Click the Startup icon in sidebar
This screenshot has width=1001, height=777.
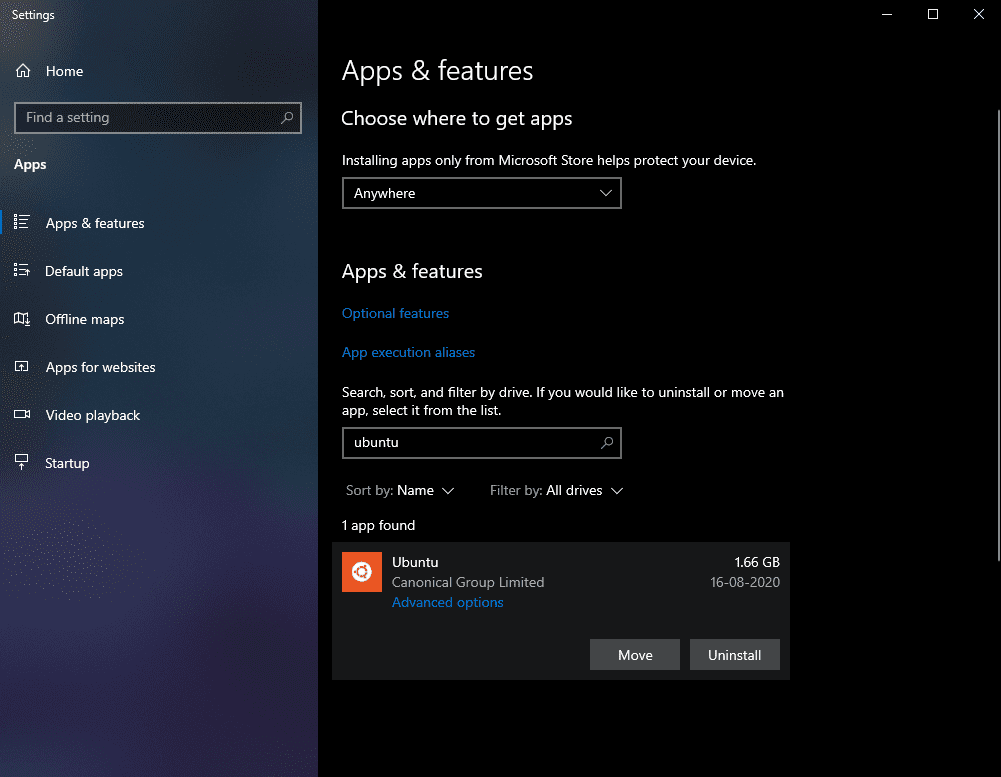22,462
